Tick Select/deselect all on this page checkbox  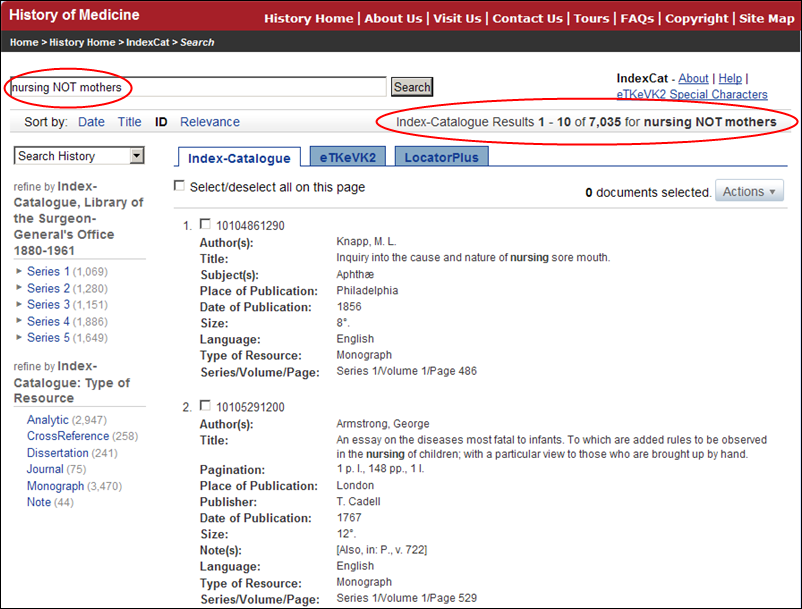[x=179, y=186]
